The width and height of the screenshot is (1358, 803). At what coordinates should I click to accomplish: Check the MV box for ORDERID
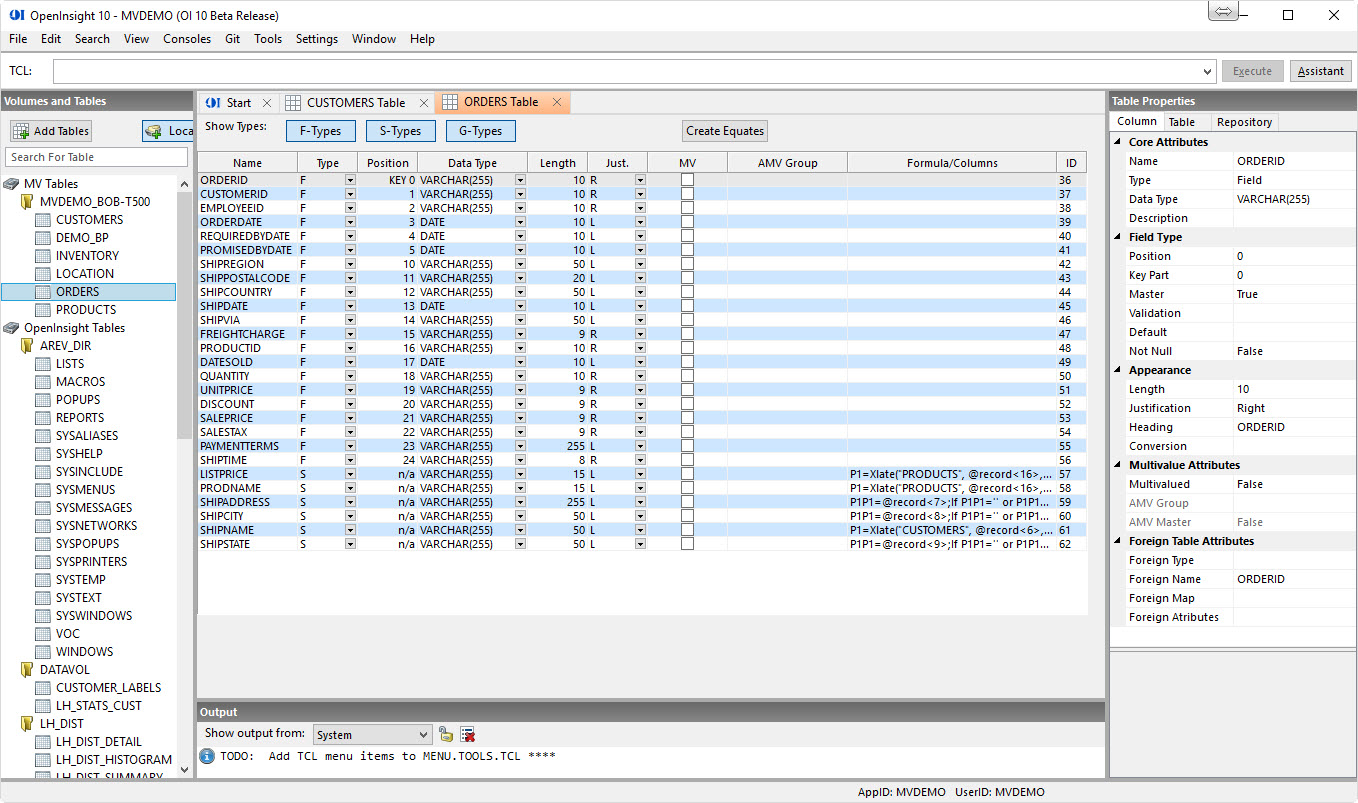coord(687,180)
